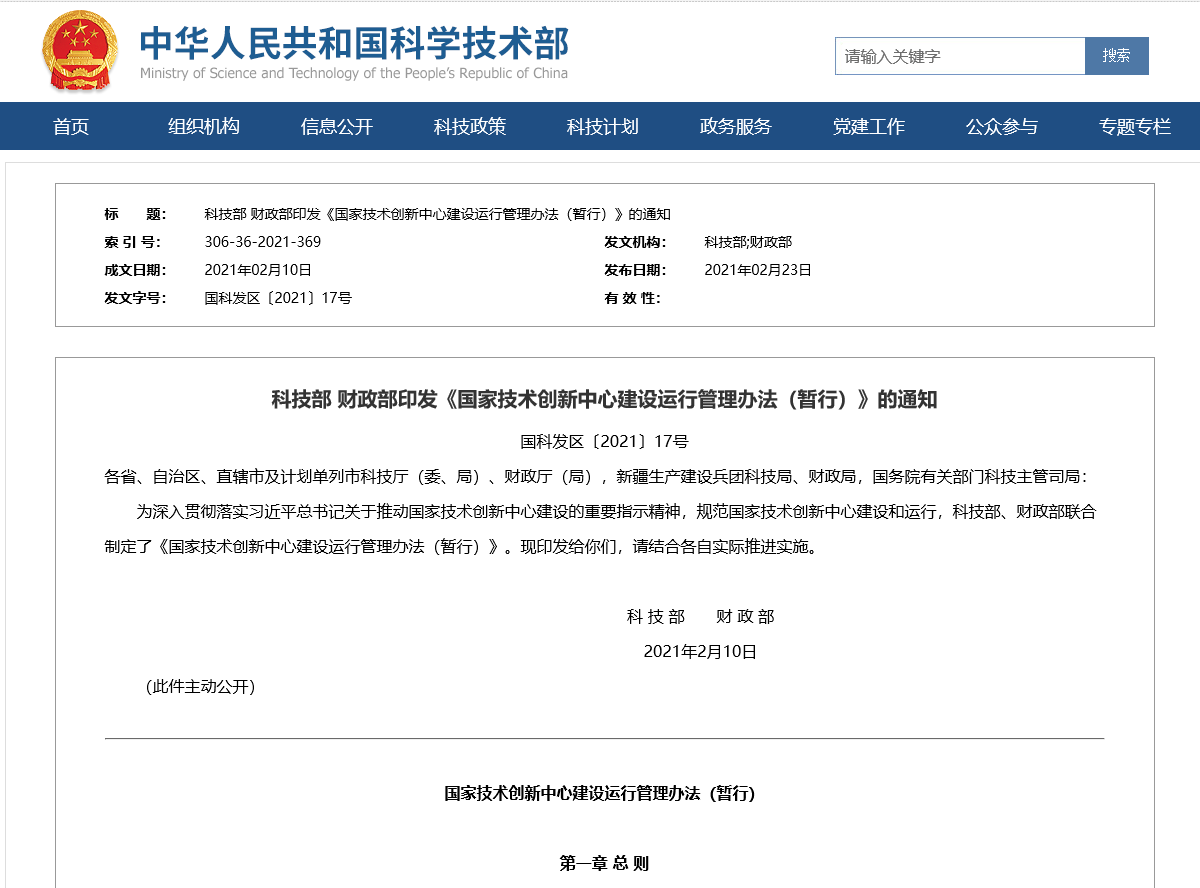Viewport: 1200px width, 888px height.
Task: Click the 发文机构 value 科技部;财政部
Action: (747, 242)
